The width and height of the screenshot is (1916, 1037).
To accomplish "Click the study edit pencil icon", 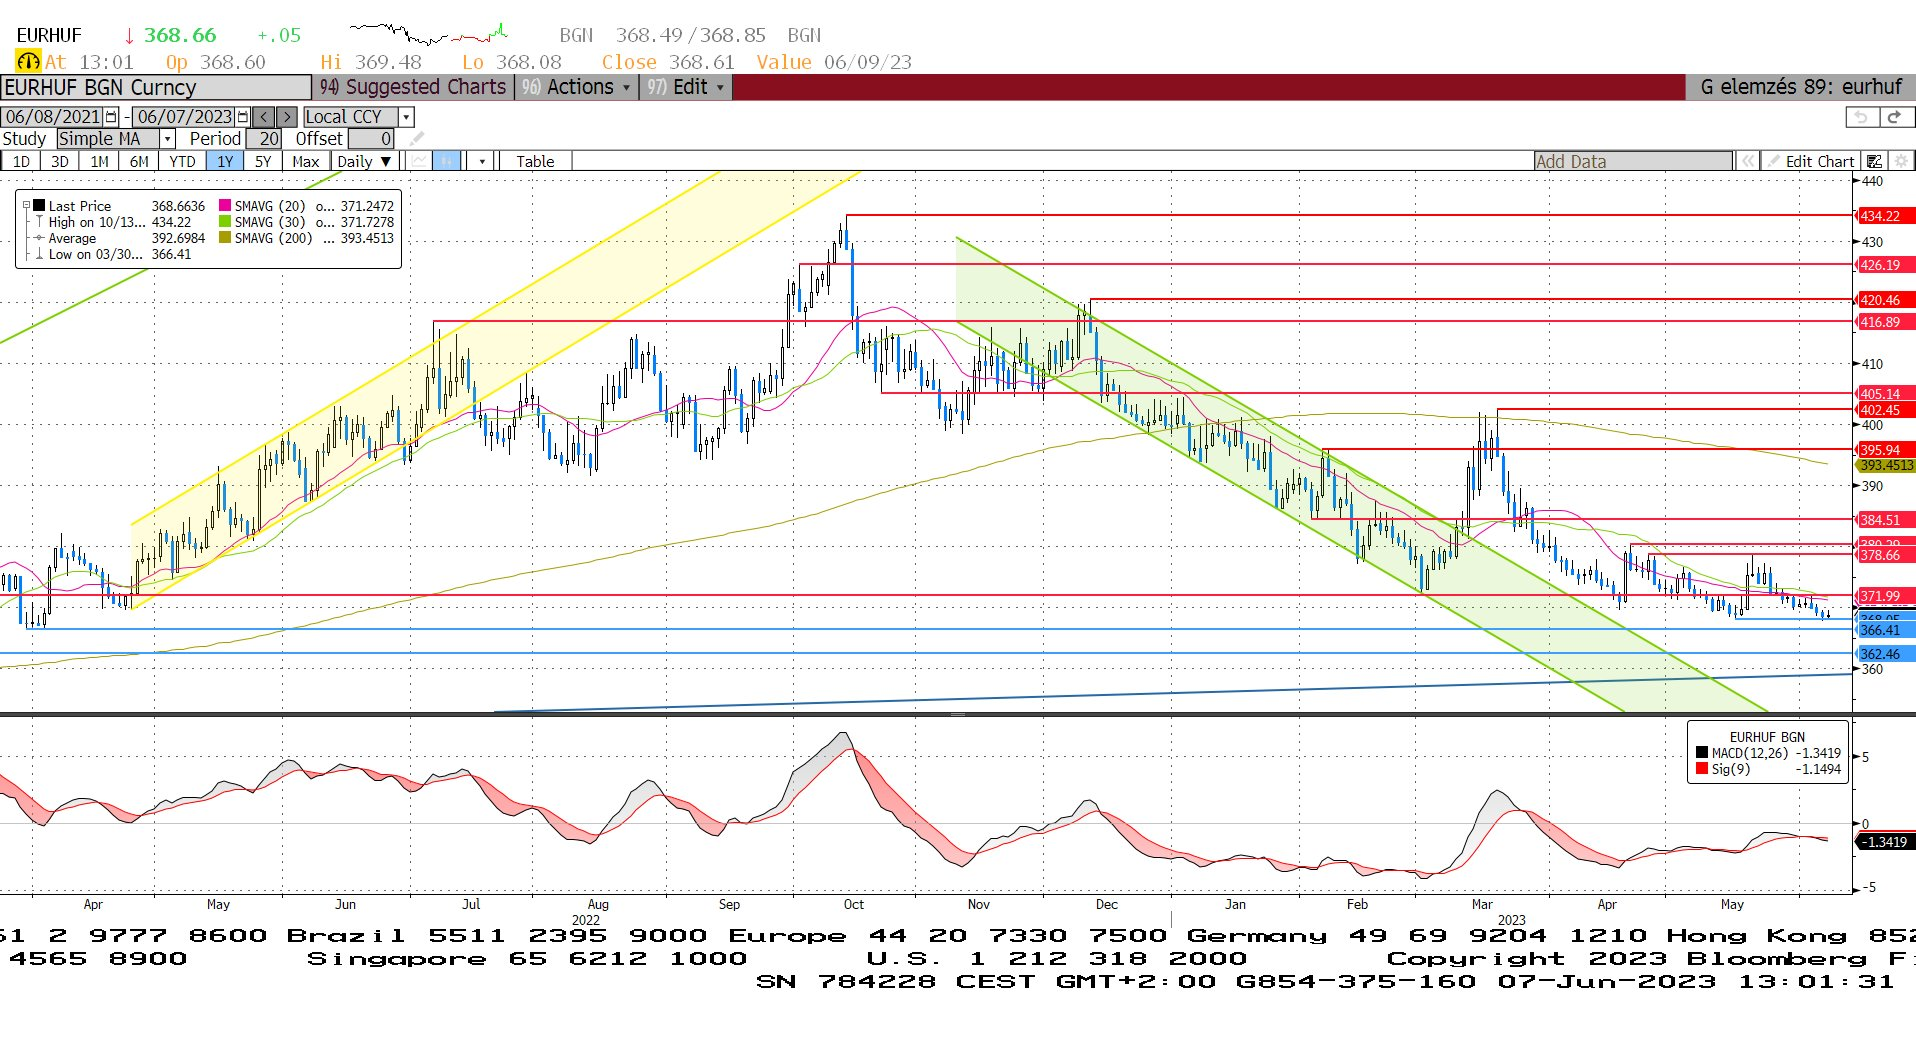I will point(417,139).
